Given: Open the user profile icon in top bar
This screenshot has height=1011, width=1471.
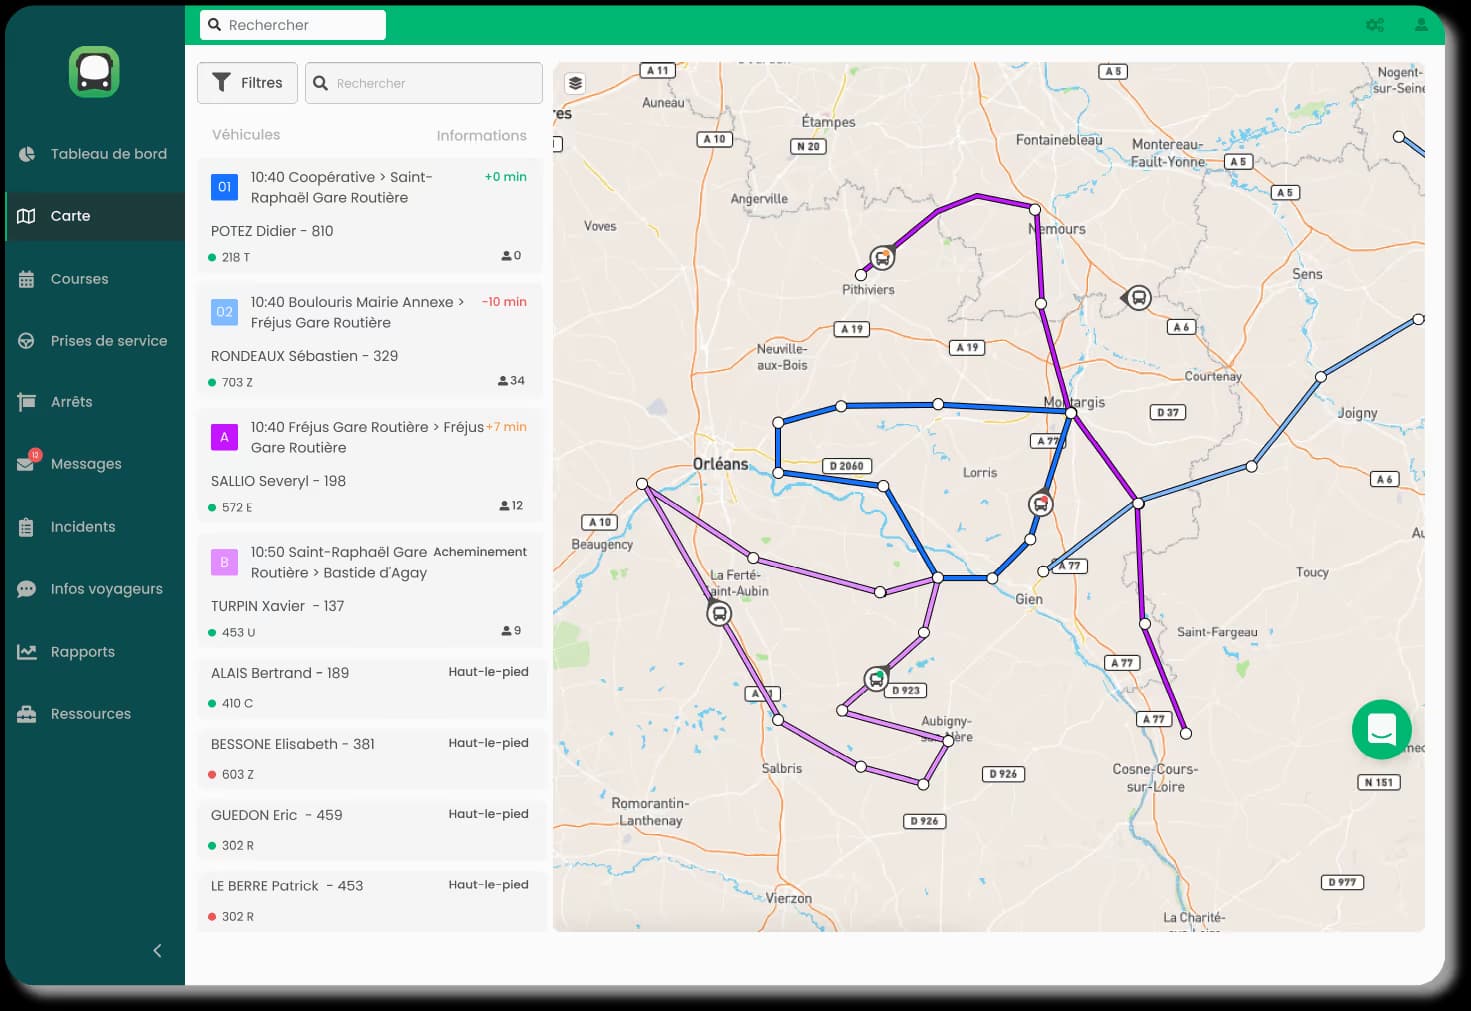Looking at the screenshot, I should 1421,25.
